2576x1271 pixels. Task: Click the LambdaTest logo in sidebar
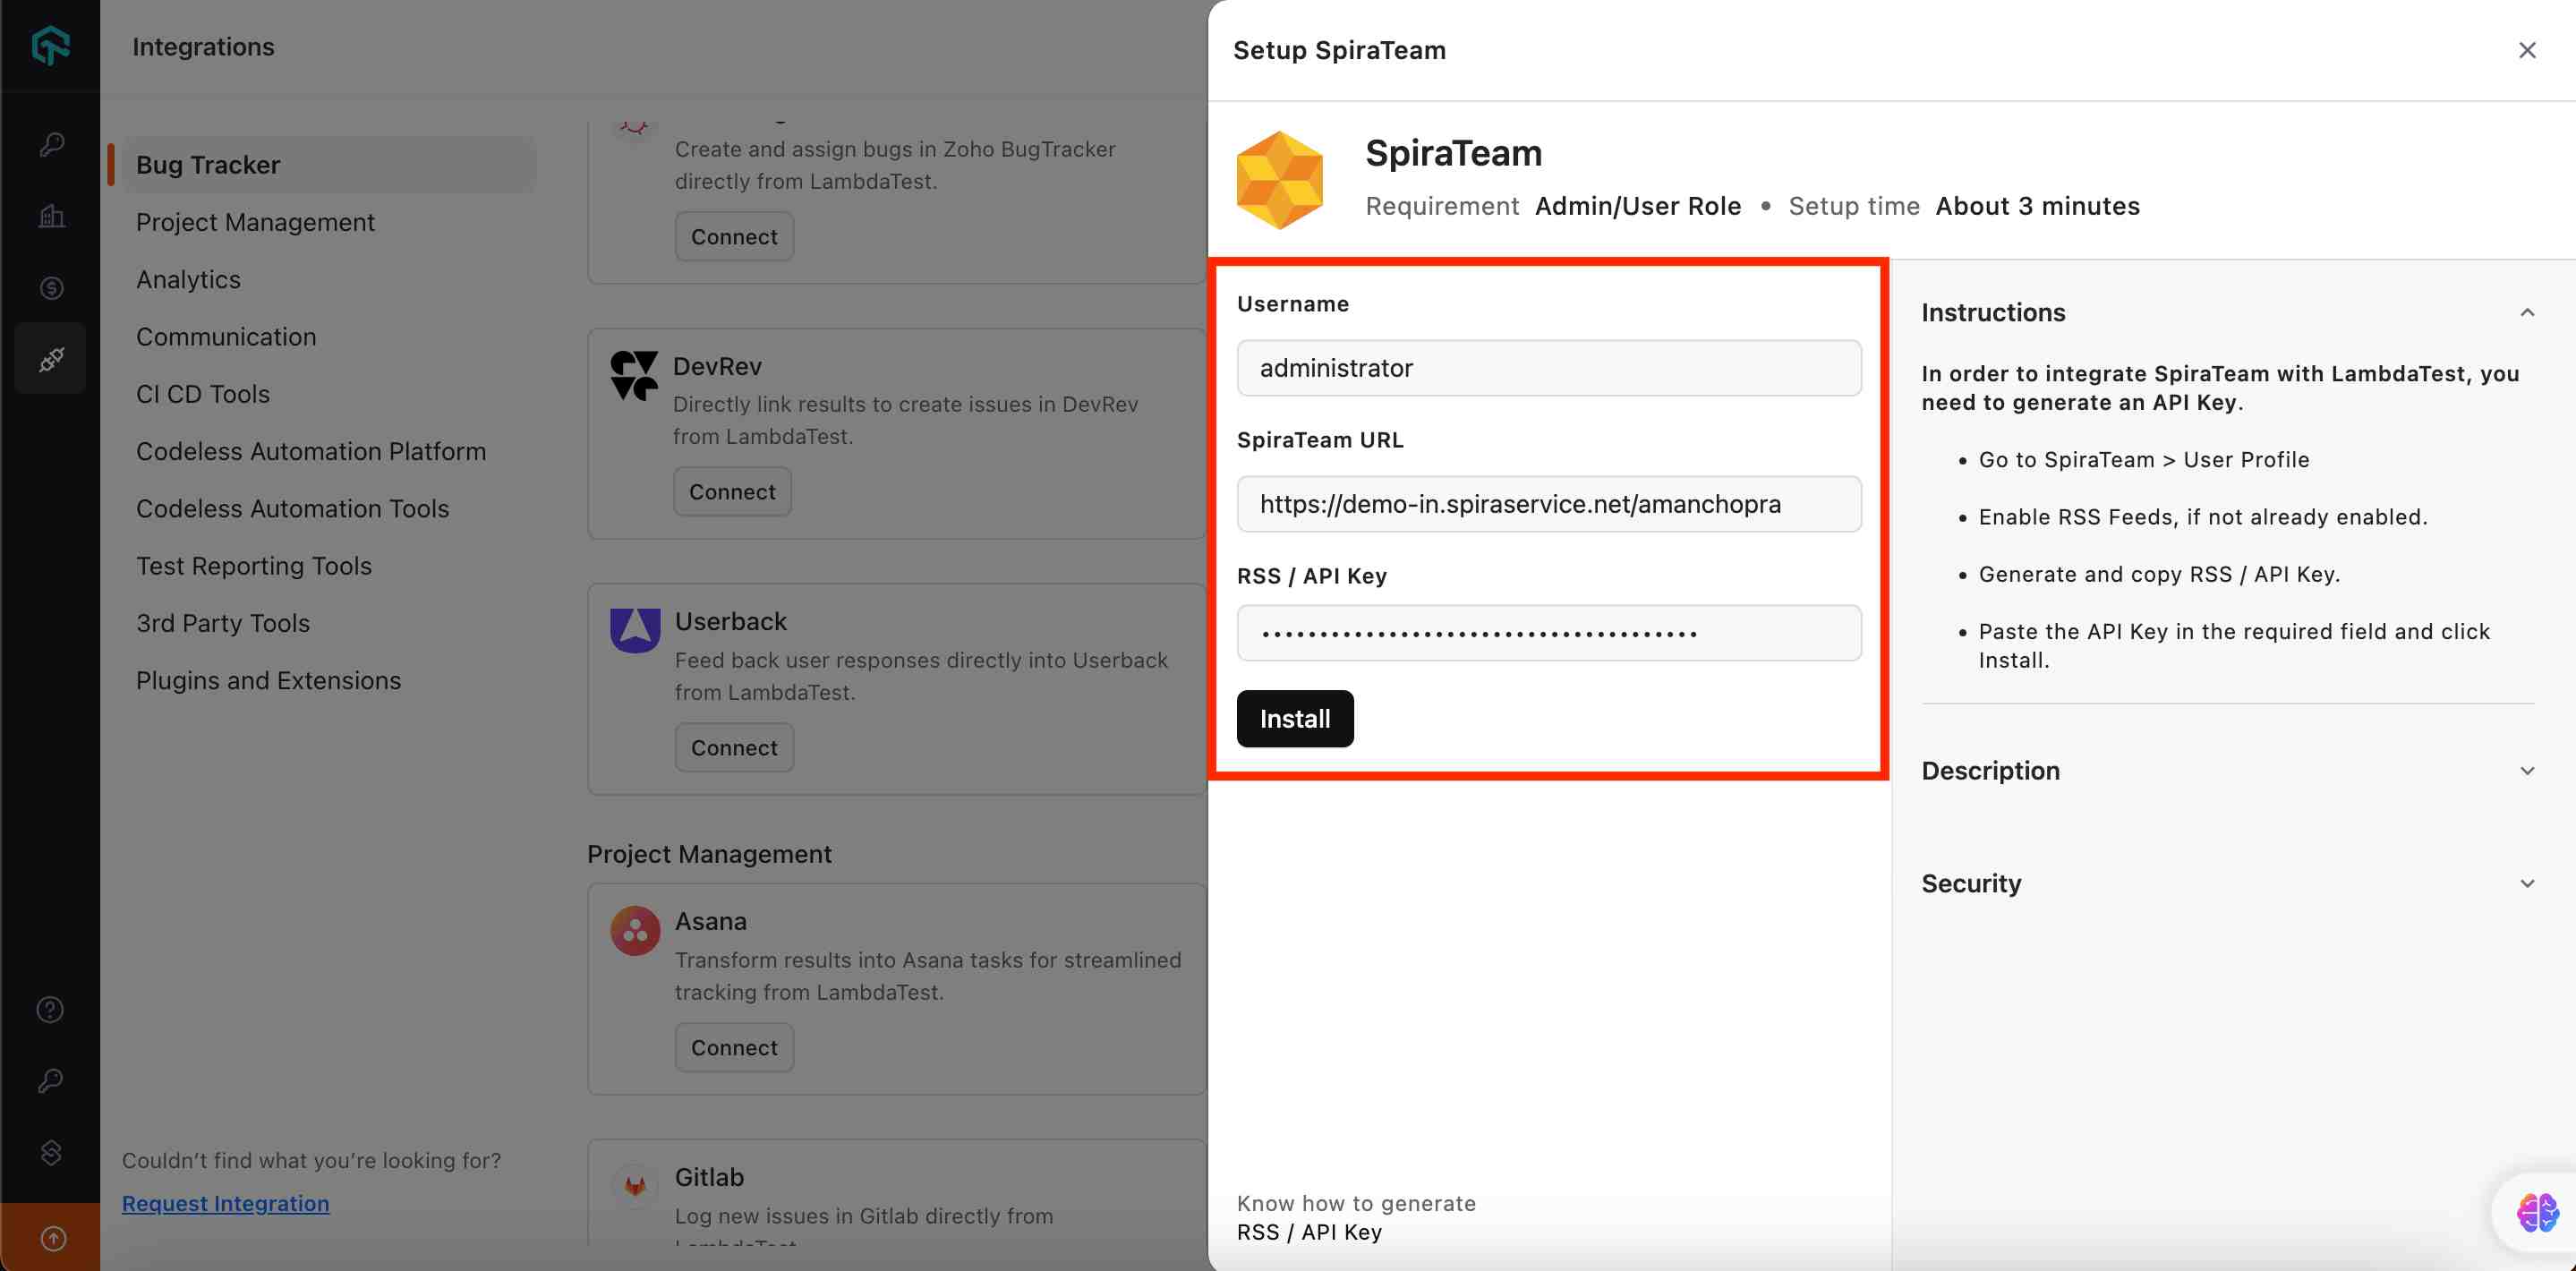pyautogui.click(x=50, y=45)
